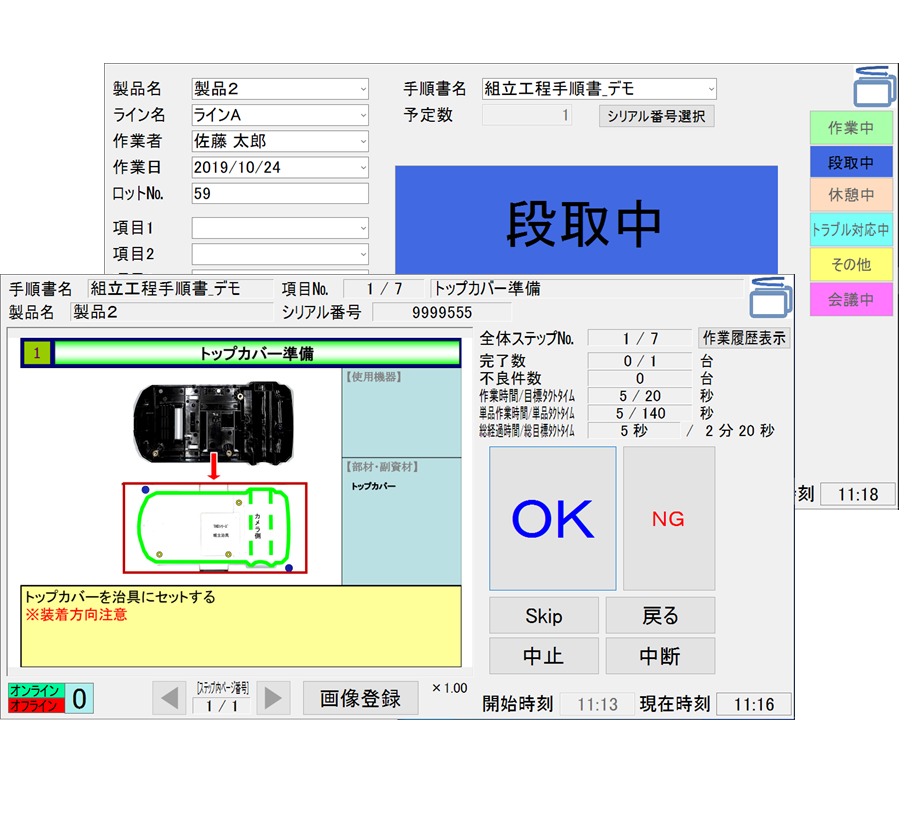Go to previous step page arrow

point(169,697)
